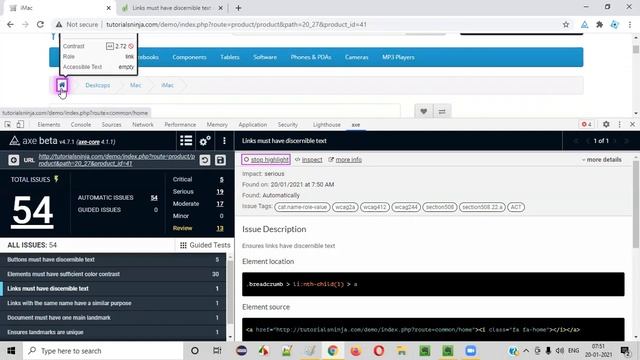This screenshot has height=360, width=640.
Task: Open DevTools settings gear
Action: pos(606,124)
